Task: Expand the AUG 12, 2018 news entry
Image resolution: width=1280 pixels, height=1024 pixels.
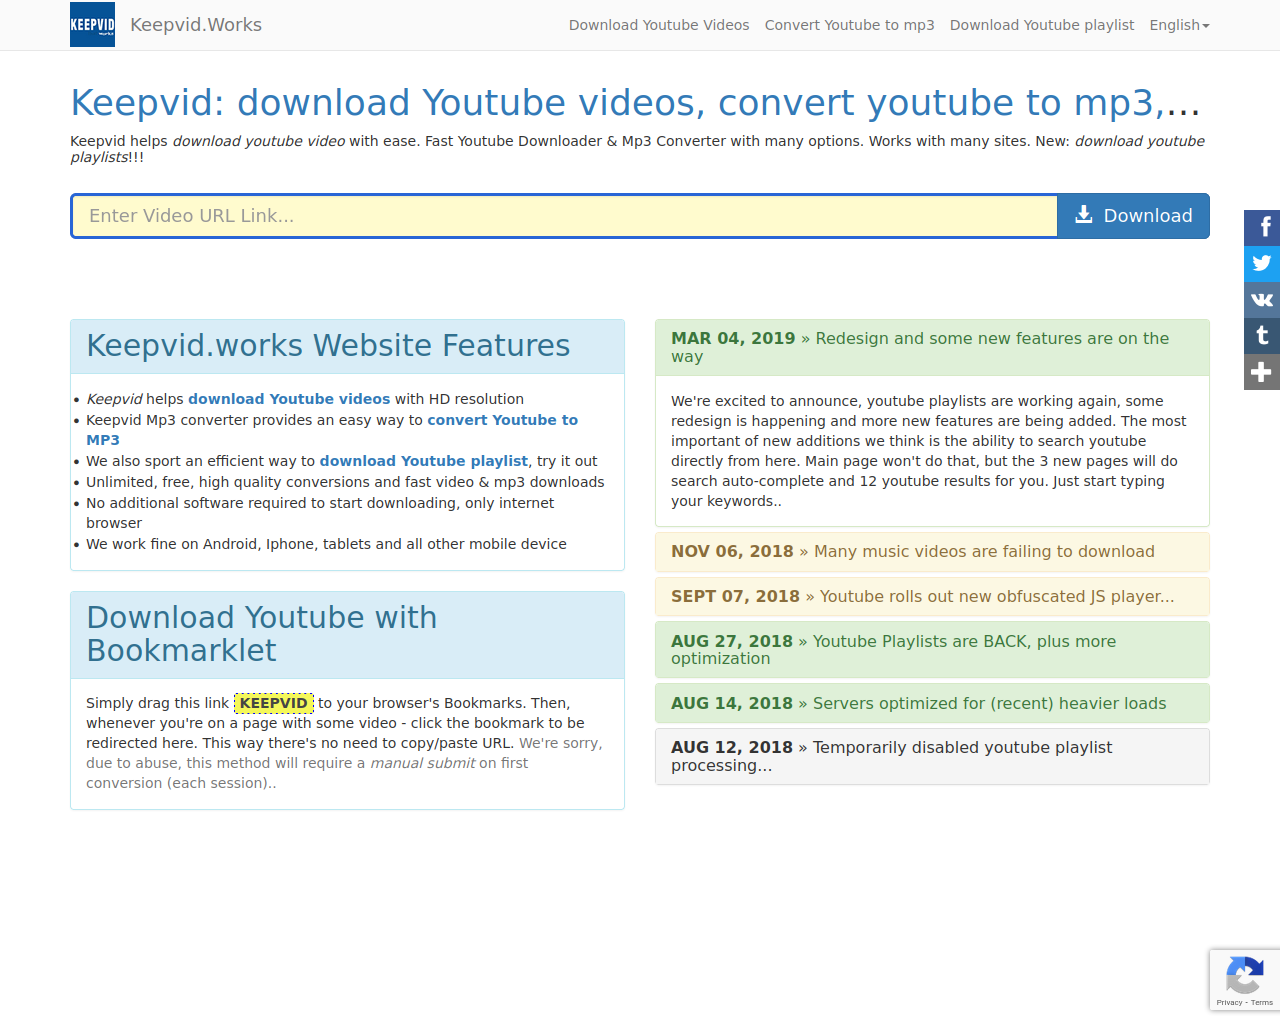Action: tap(932, 756)
